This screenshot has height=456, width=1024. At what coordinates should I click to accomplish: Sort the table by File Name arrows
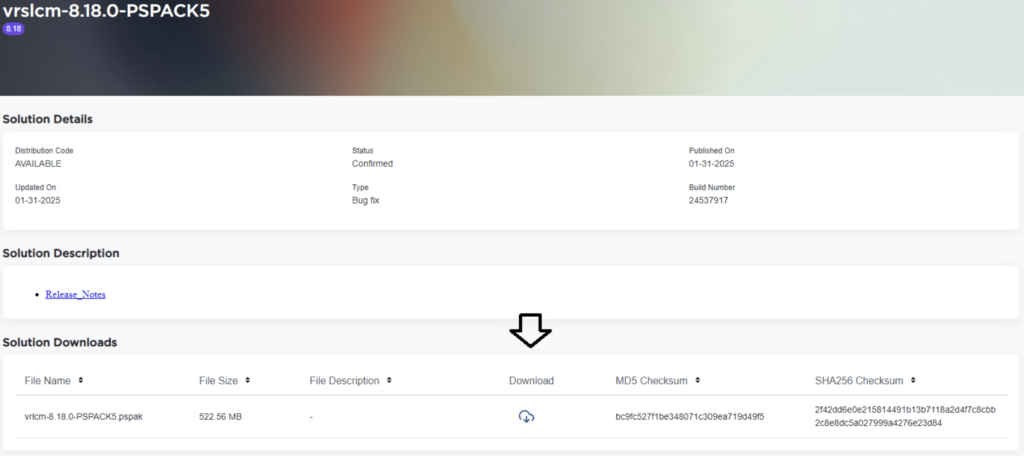point(81,380)
